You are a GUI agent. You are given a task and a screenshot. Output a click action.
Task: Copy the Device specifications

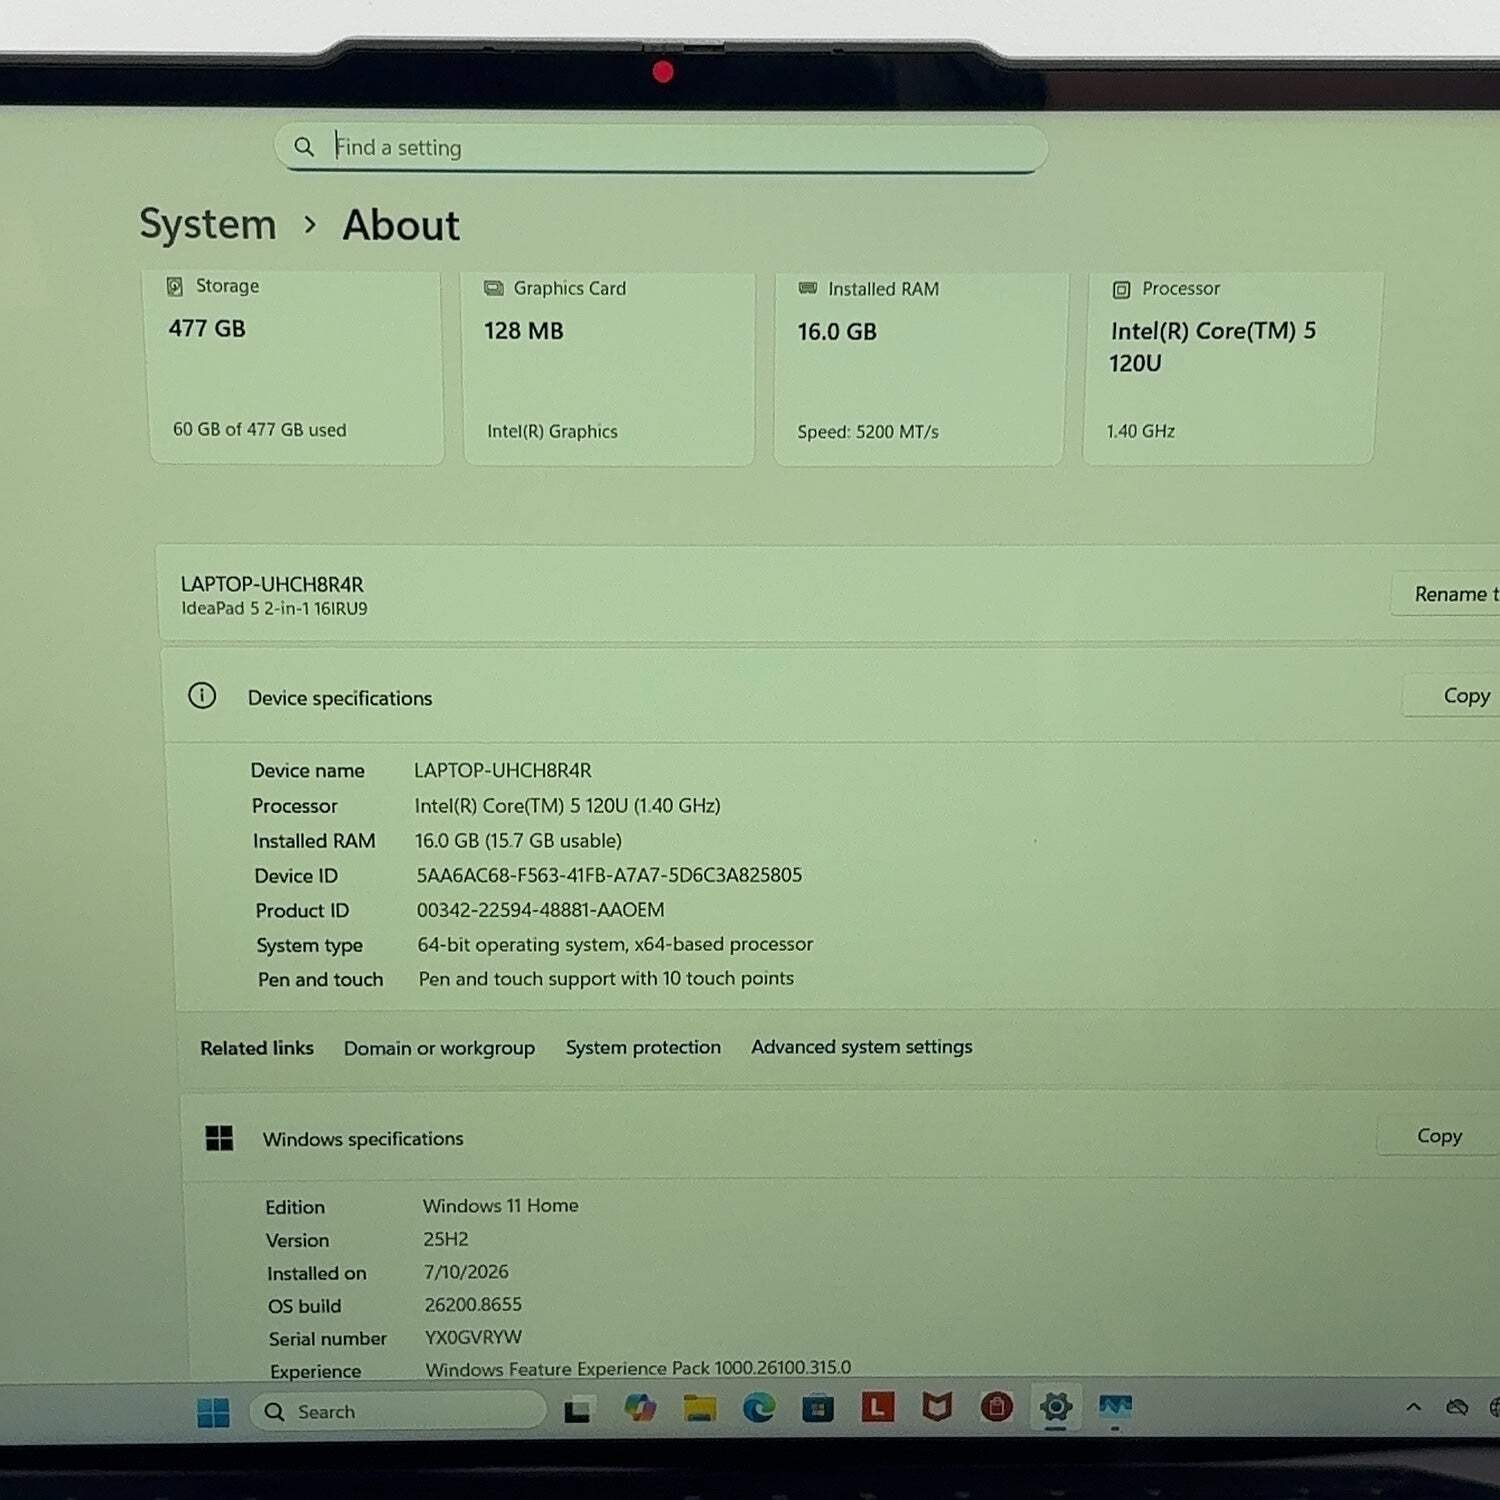(x=1452, y=695)
